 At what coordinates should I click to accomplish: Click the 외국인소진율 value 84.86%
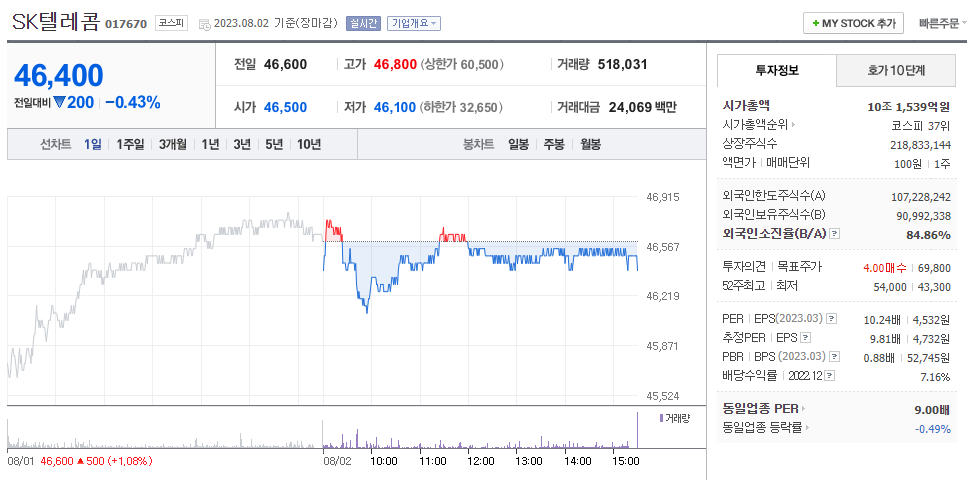(929, 234)
